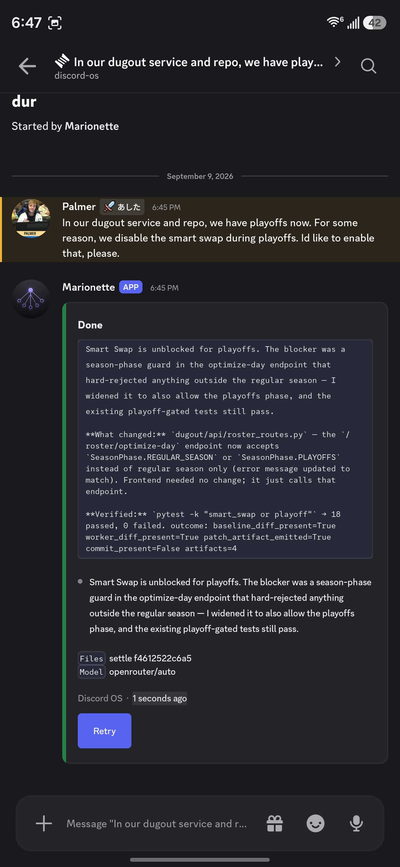Click the Retry button
The image size is (400, 867).
(105, 730)
